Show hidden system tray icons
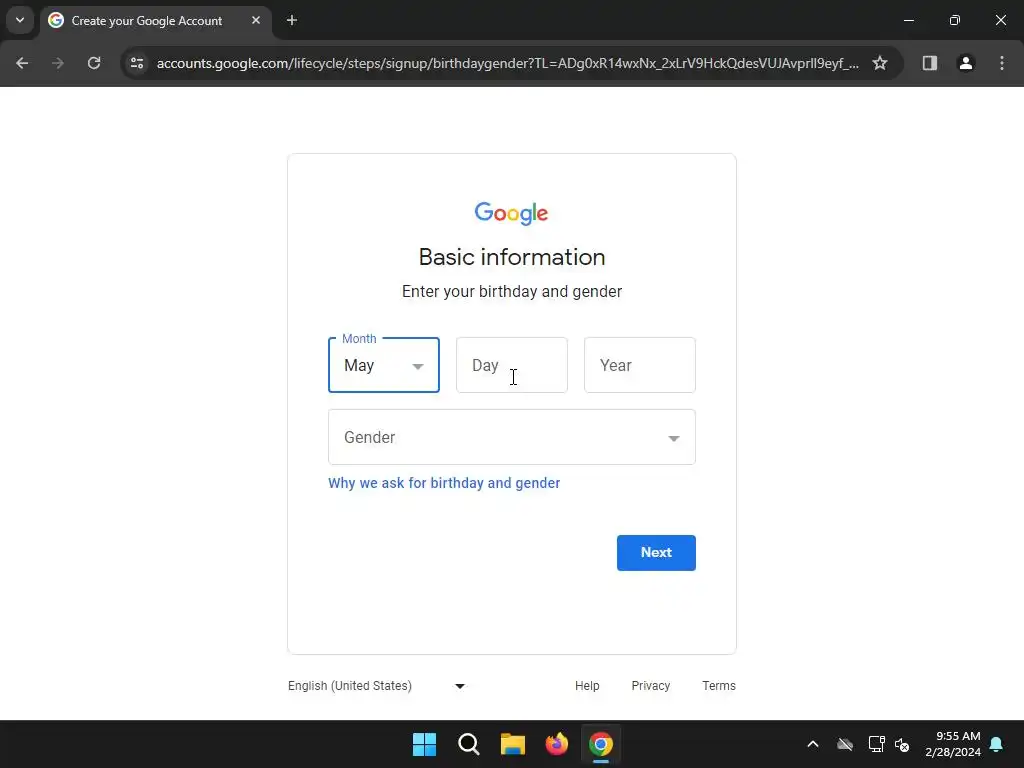1024x768 pixels. point(812,744)
